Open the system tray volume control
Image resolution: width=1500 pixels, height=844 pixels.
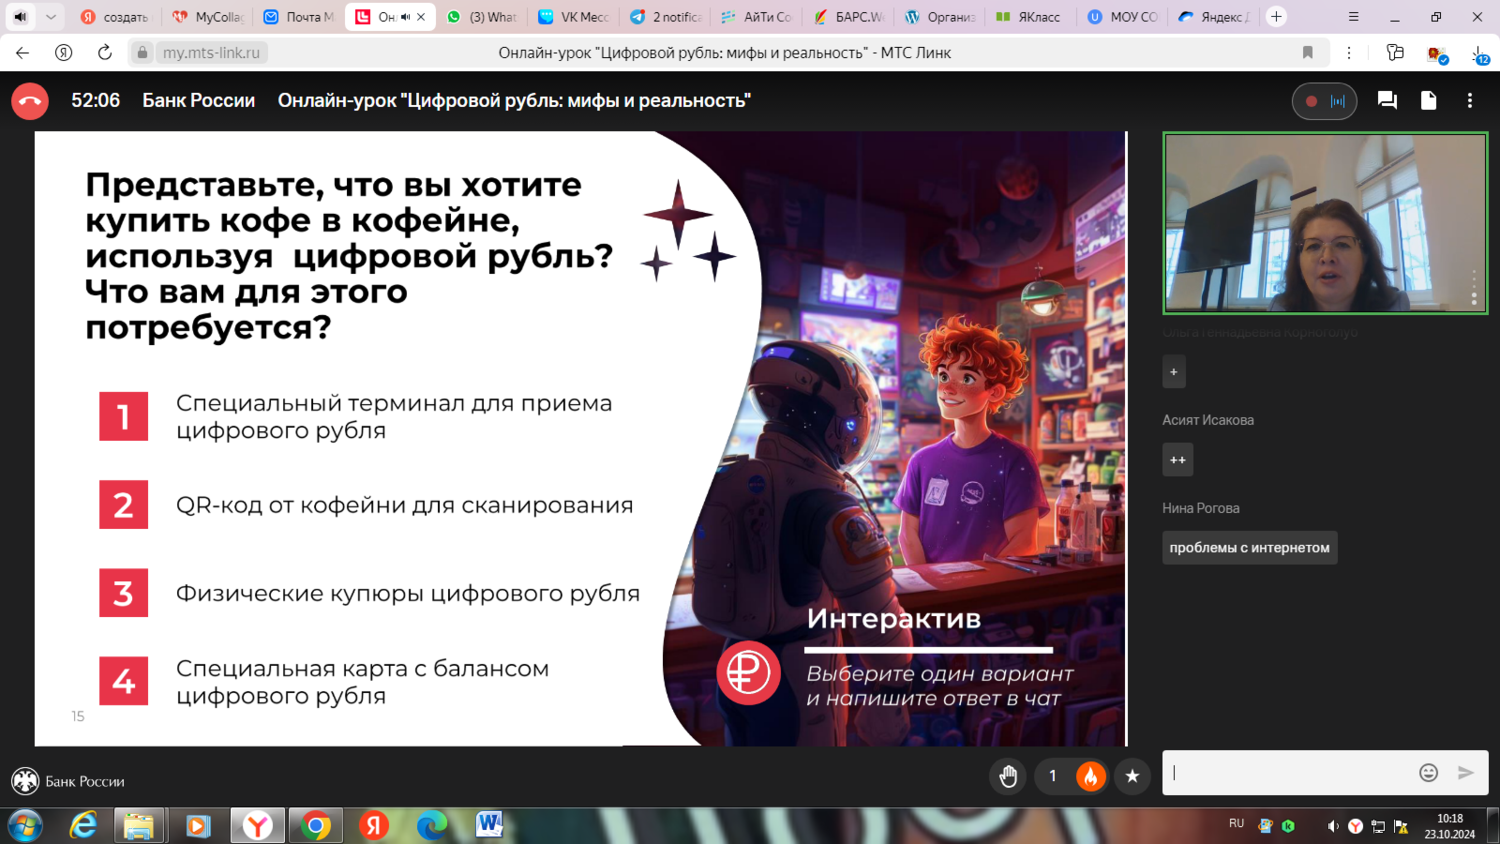point(1332,826)
